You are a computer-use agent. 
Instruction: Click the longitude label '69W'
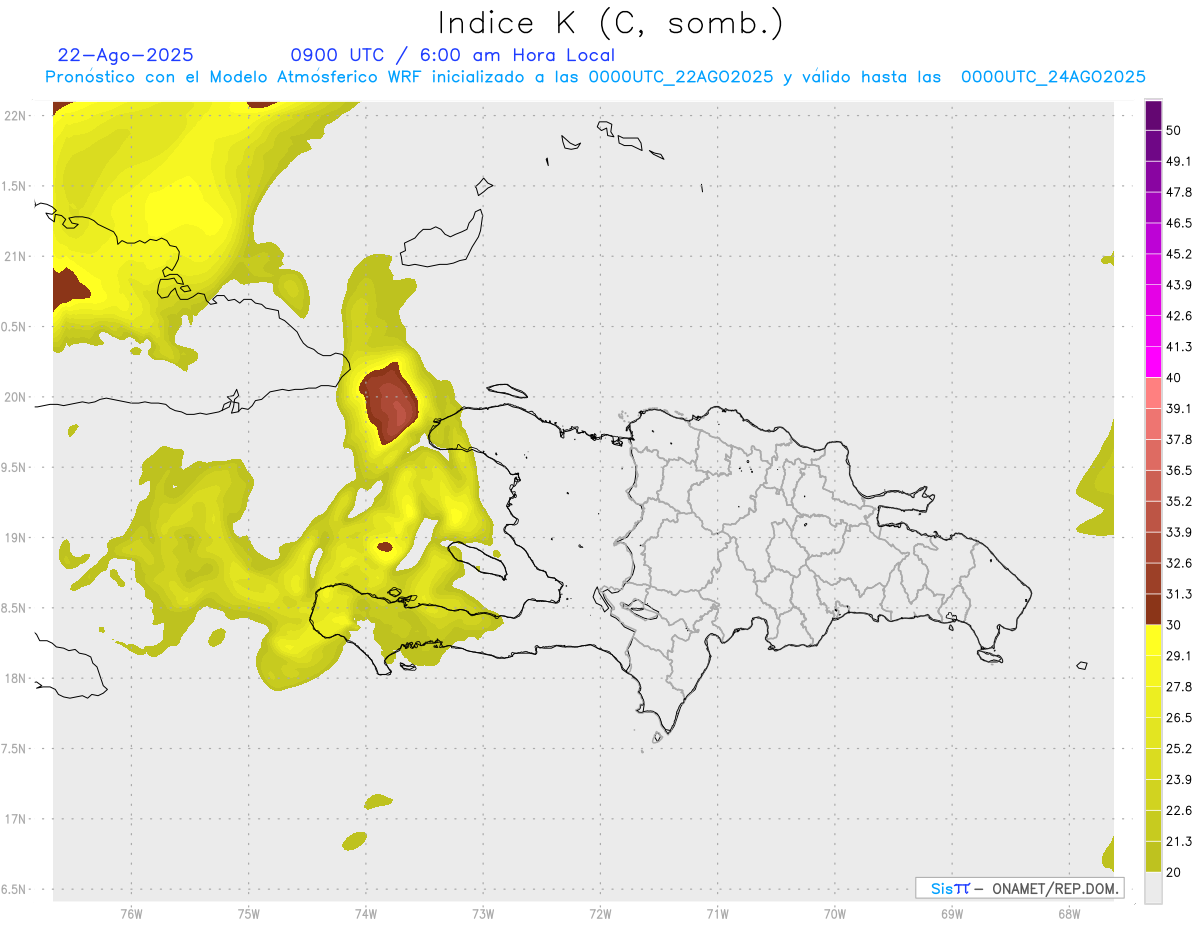click(x=952, y=914)
